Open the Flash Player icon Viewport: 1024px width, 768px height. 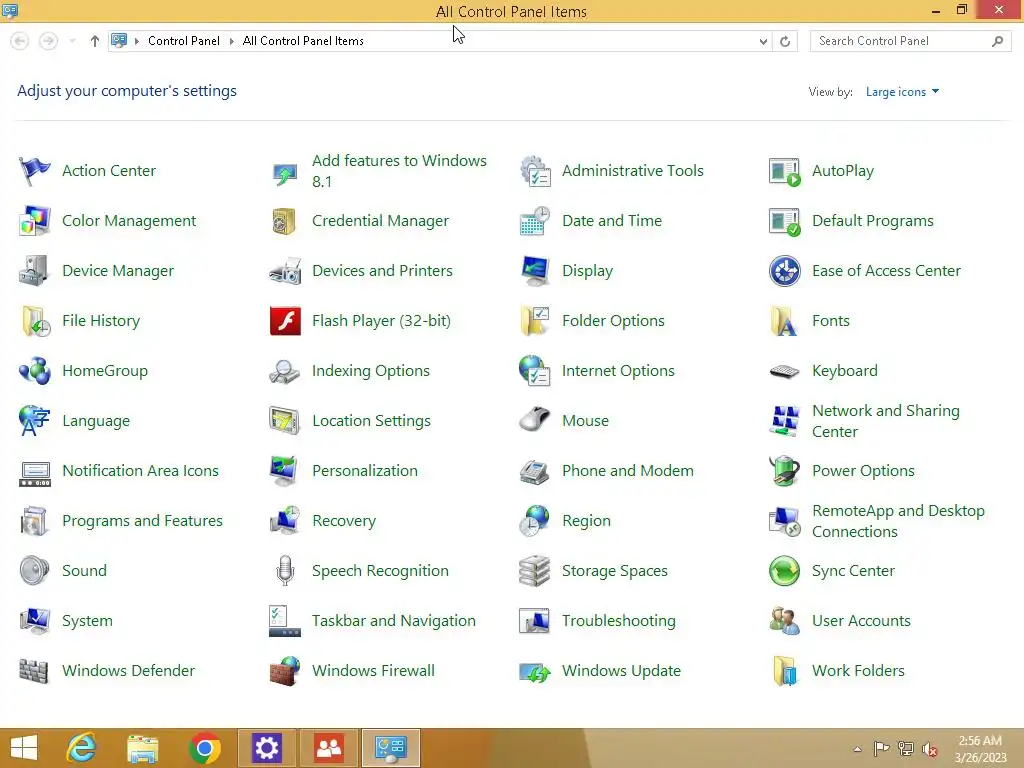coord(285,321)
